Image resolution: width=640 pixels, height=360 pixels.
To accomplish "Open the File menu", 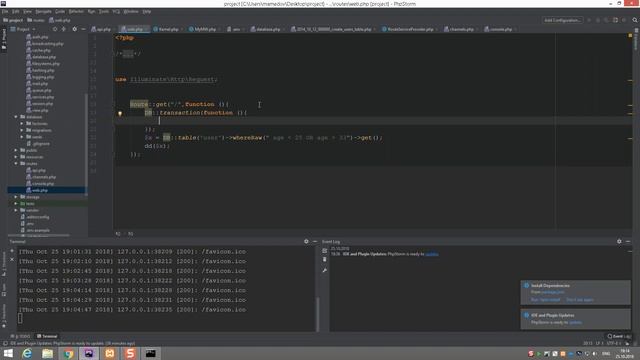I will coord(5,11).
